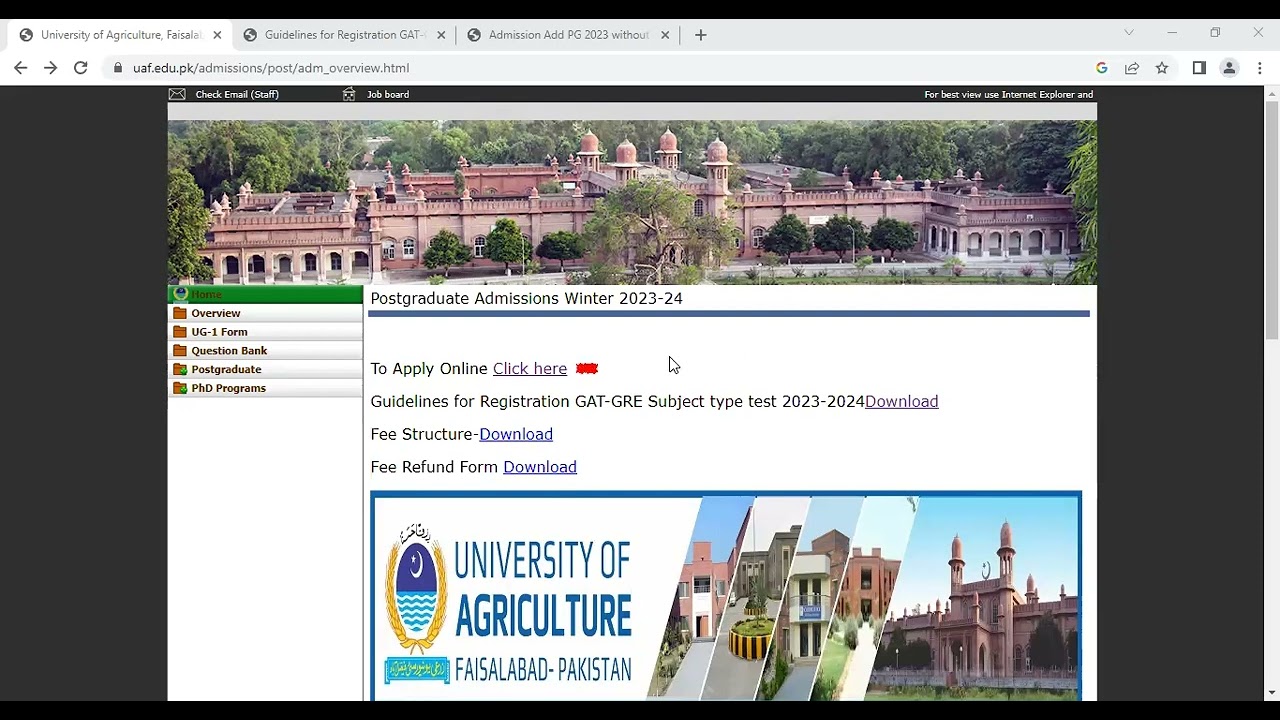Viewport: 1280px width, 720px height.
Task: Switch to Admission Add PG 2023 tab
Action: point(568,35)
